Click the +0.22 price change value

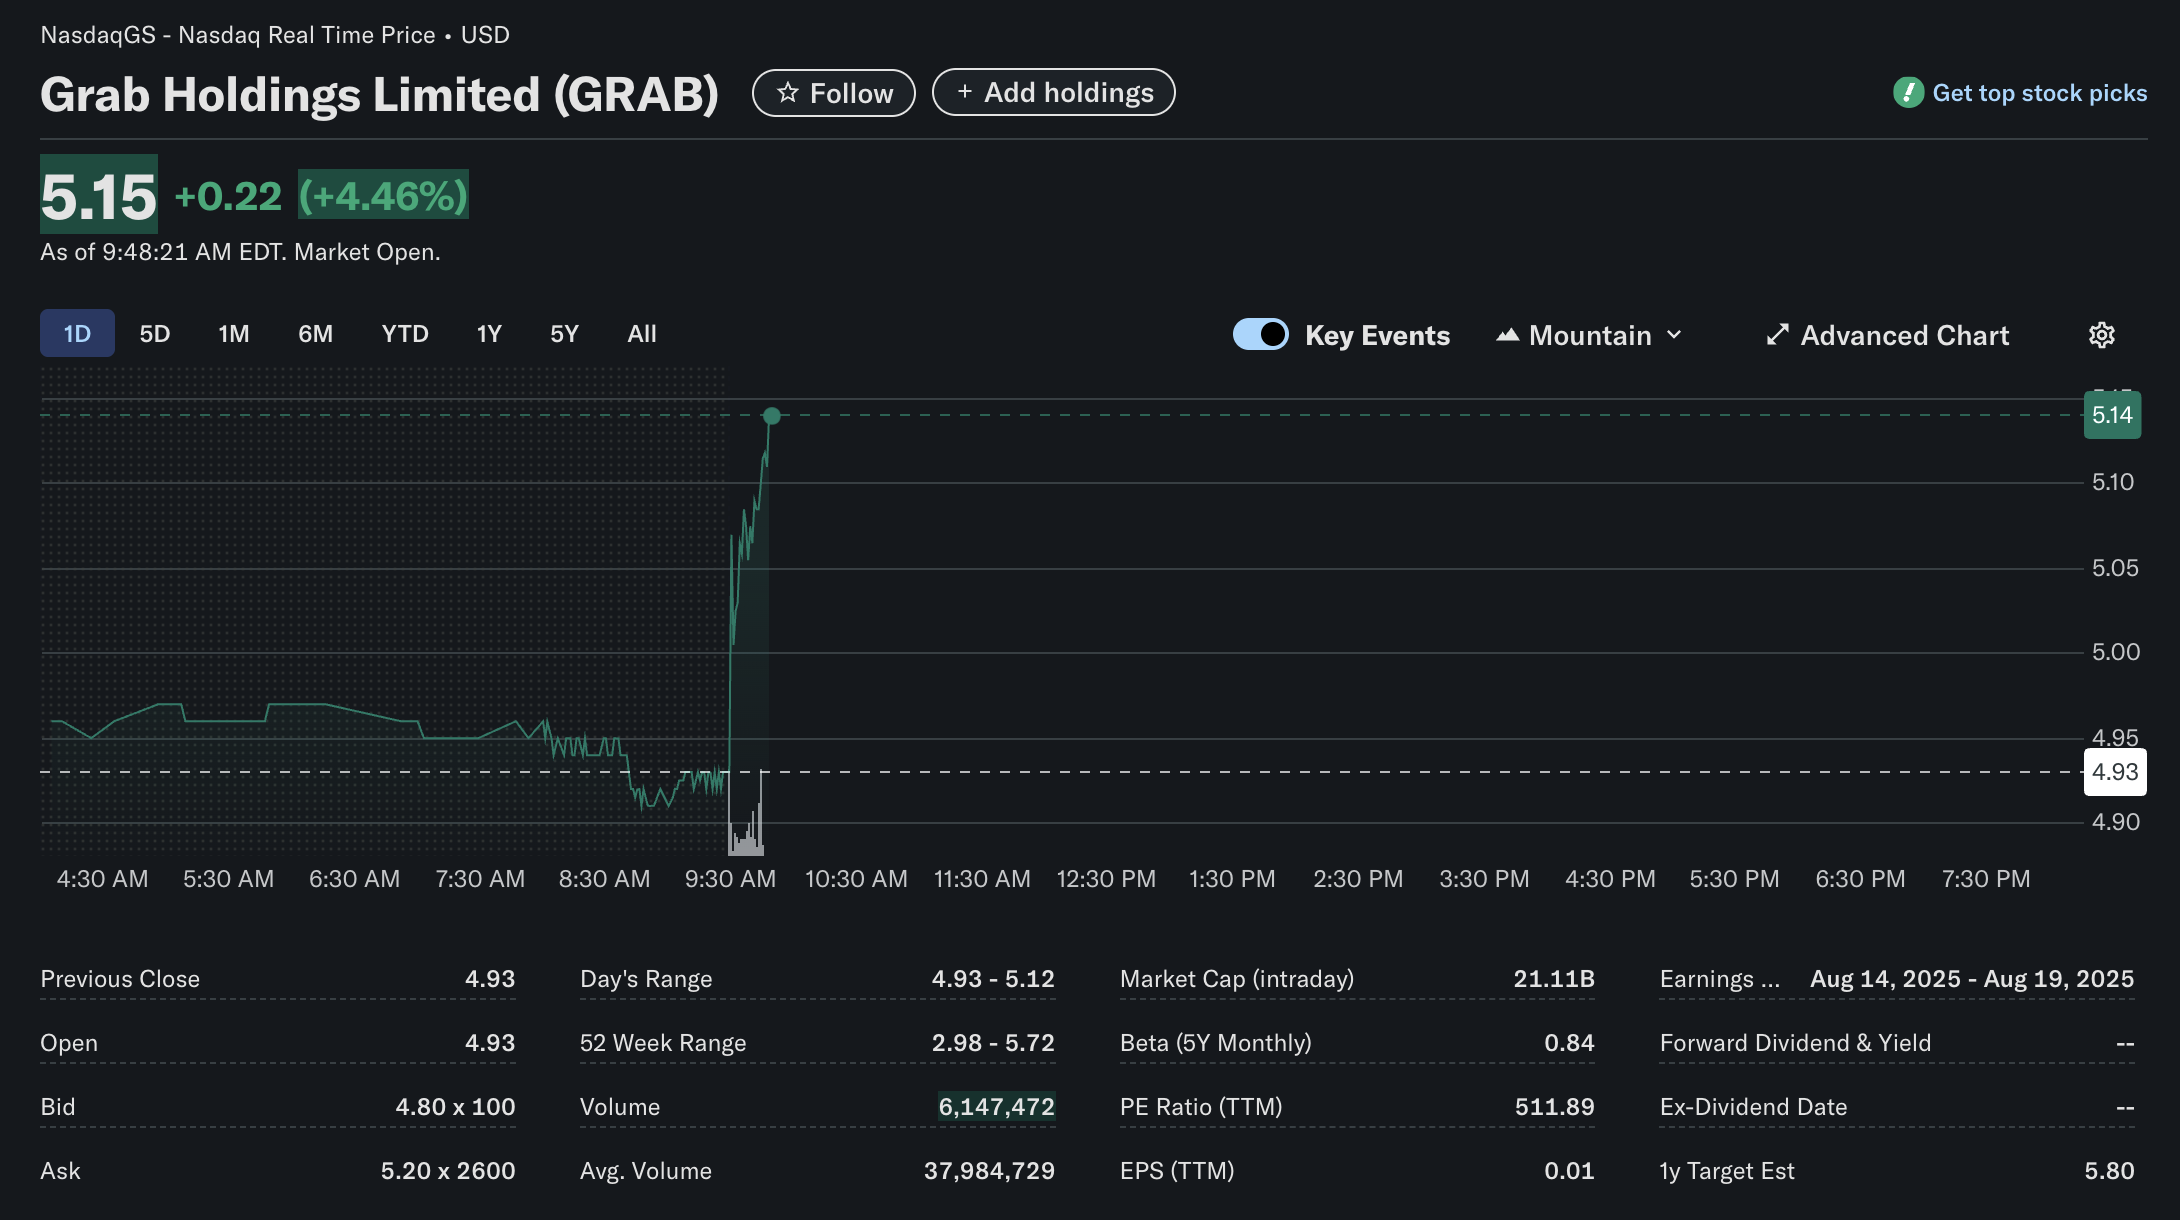[229, 196]
